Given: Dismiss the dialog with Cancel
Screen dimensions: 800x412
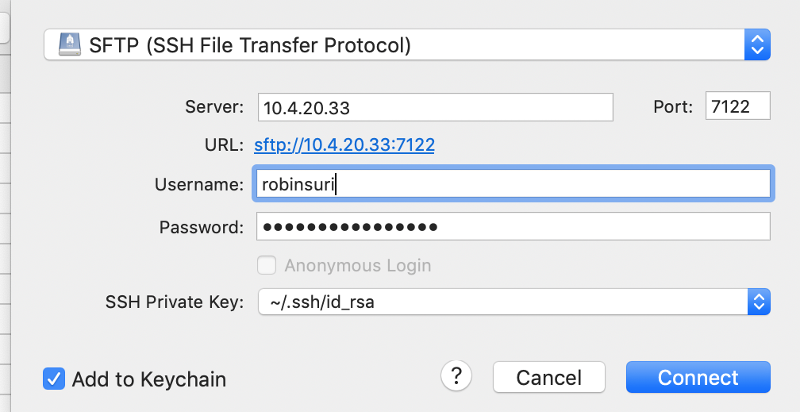Looking at the screenshot, I should pos(549,377).
